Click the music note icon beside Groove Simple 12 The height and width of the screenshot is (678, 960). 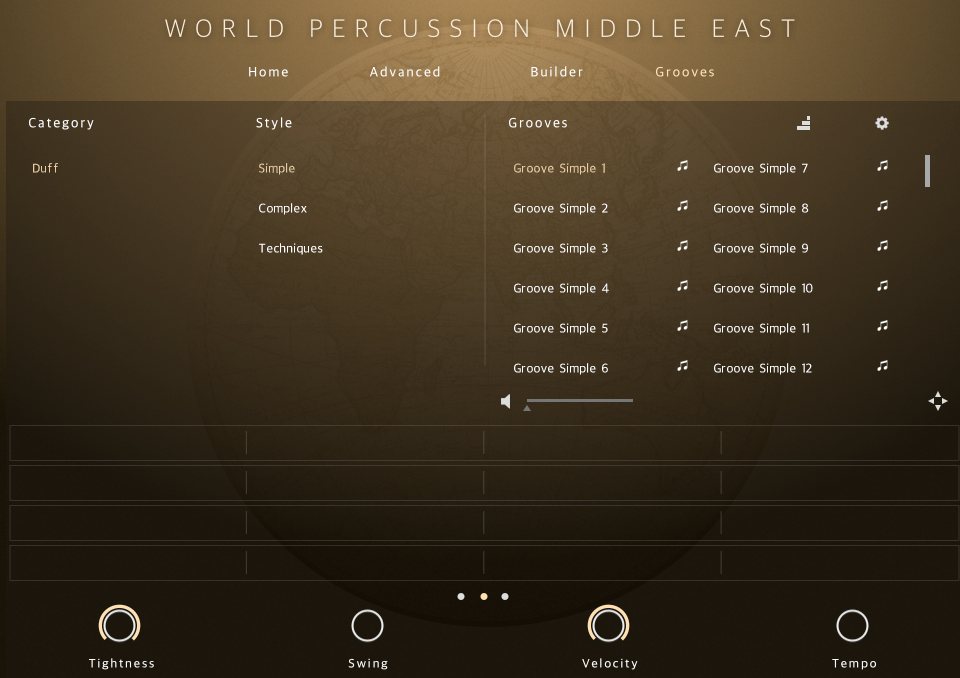tap(882, 367)
